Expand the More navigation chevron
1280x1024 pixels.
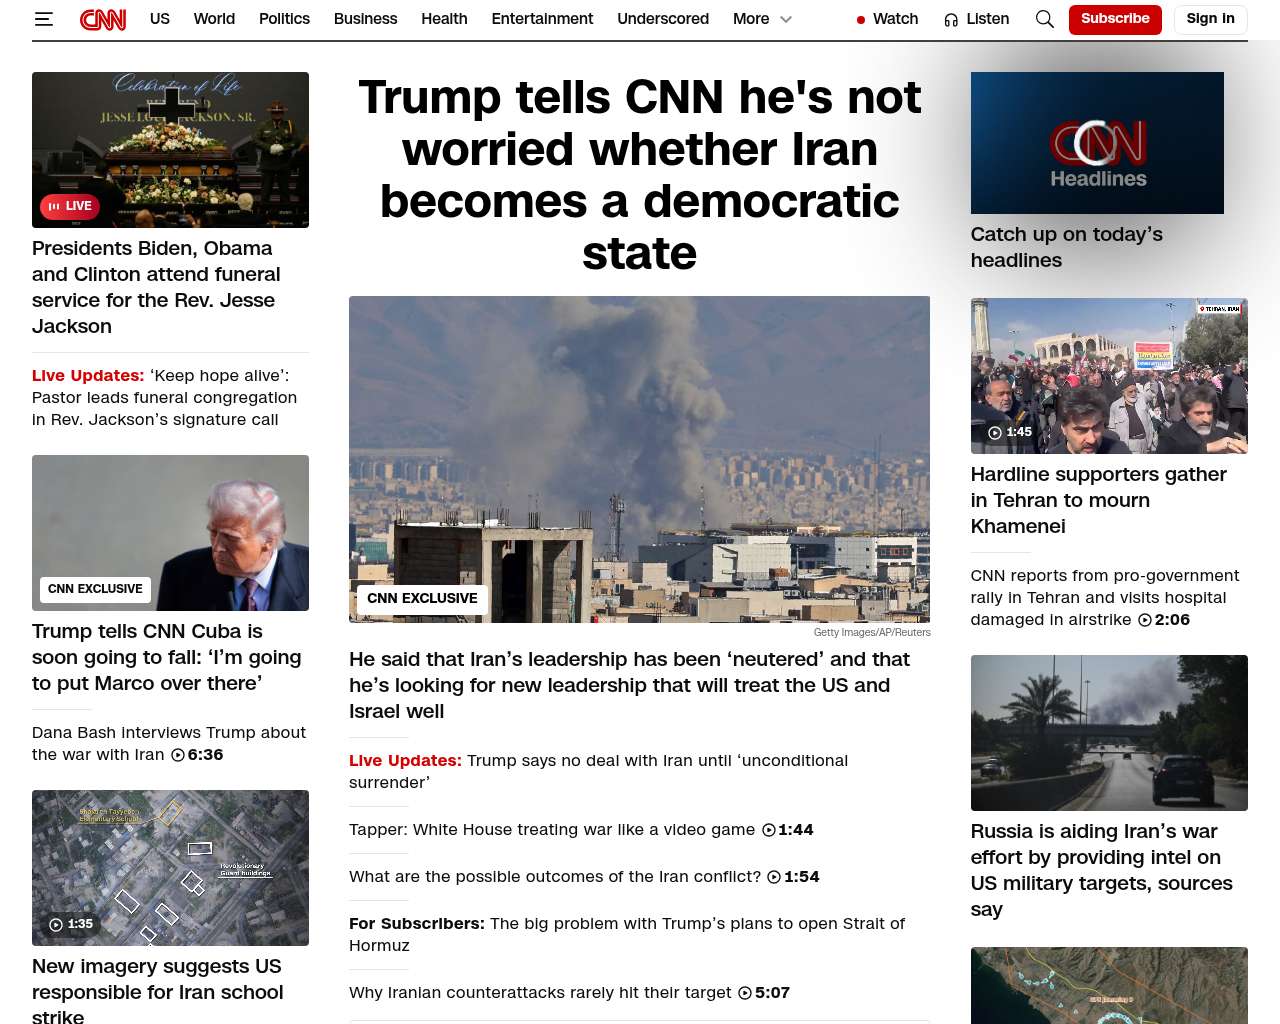tap(786, 19)
